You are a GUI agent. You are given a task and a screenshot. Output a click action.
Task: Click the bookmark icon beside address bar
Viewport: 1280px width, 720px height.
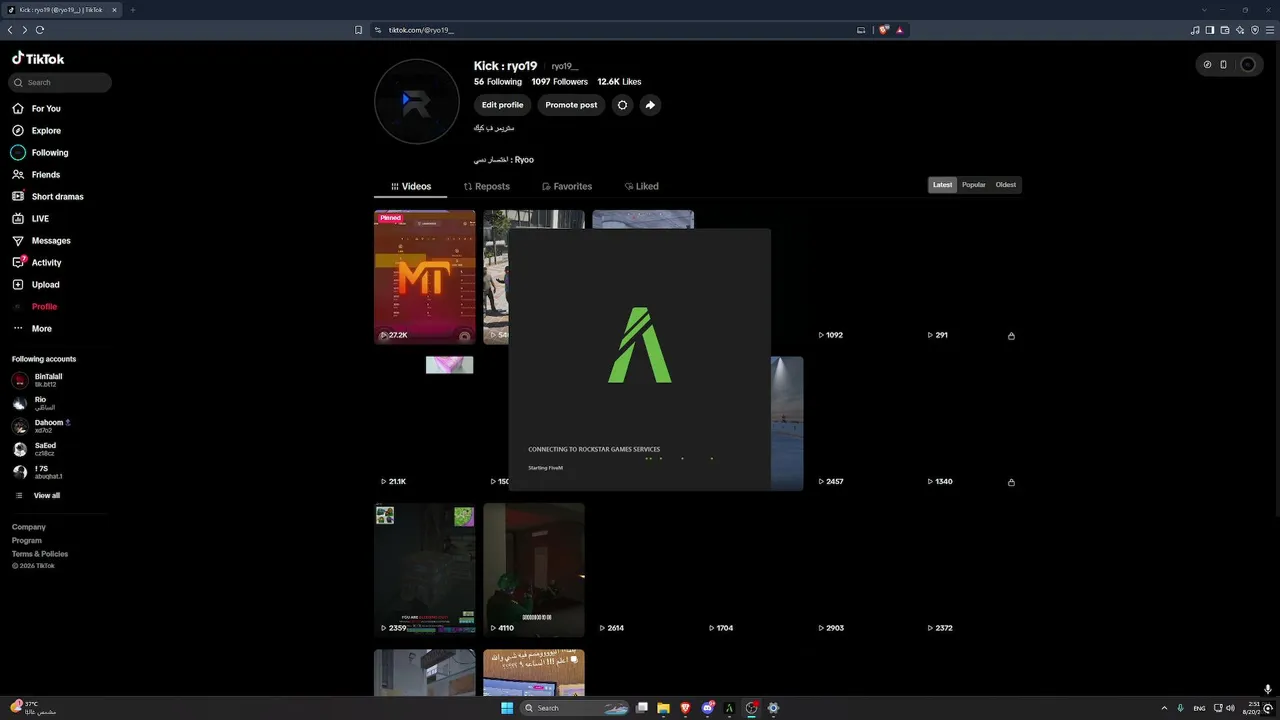point(359,30)
